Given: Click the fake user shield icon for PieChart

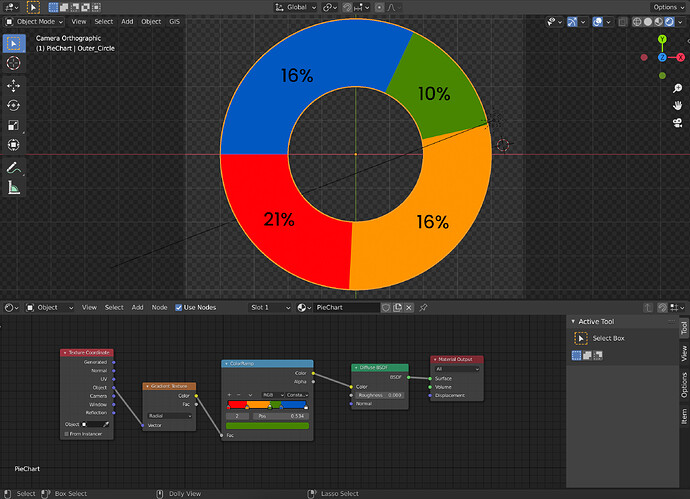Looking at the screenshot, I should pos(386,308).
